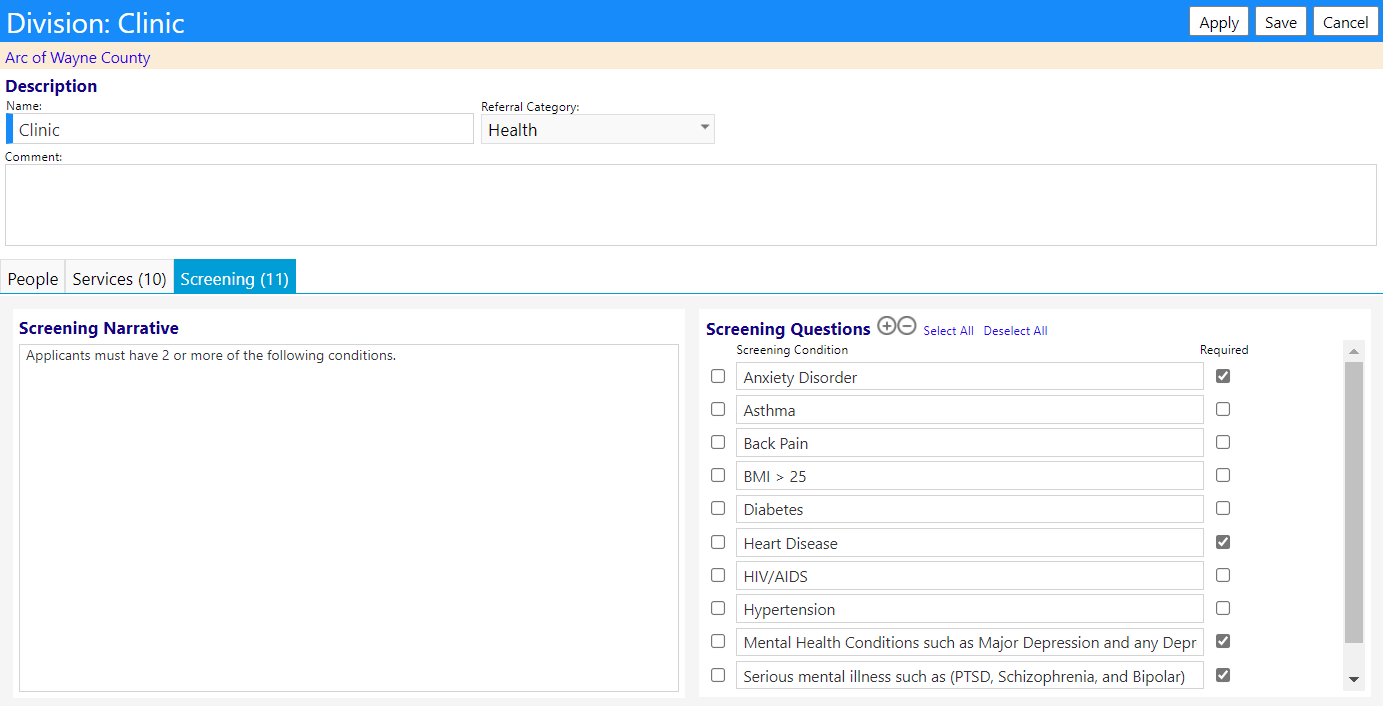Remove screening question with minus icon
Screen dimensions: 1383x706
click(x=907, y=326)
